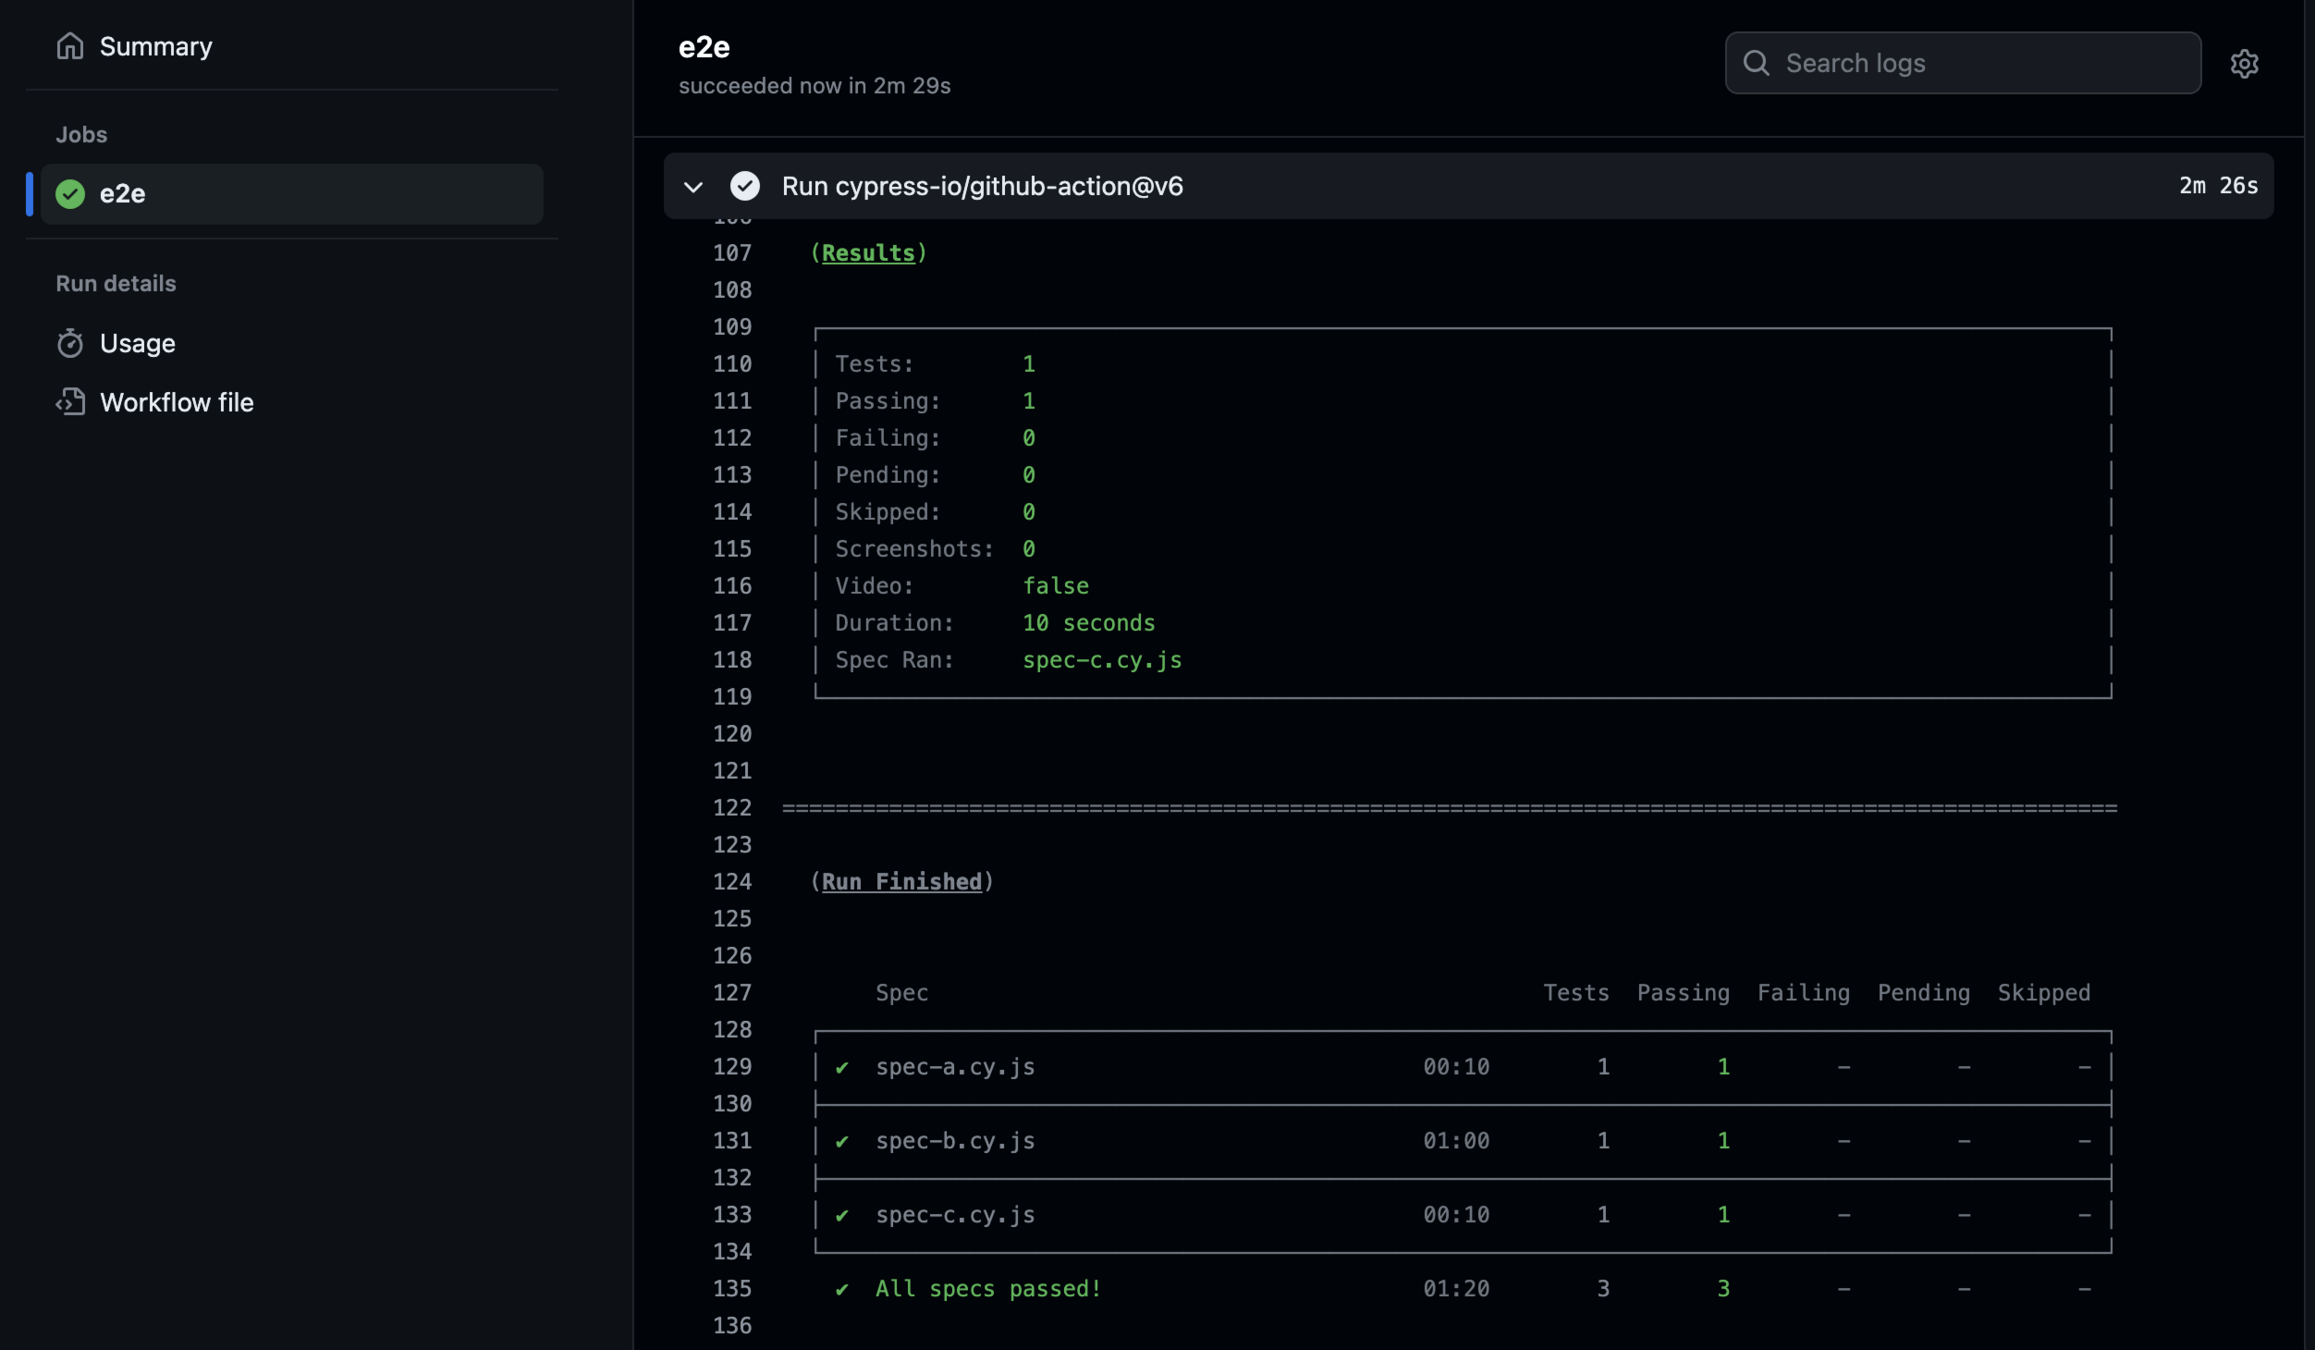The height and width of the screenshot is (1350, 2315).
Task: Open the Summary page
Action: tap(156, 46)
